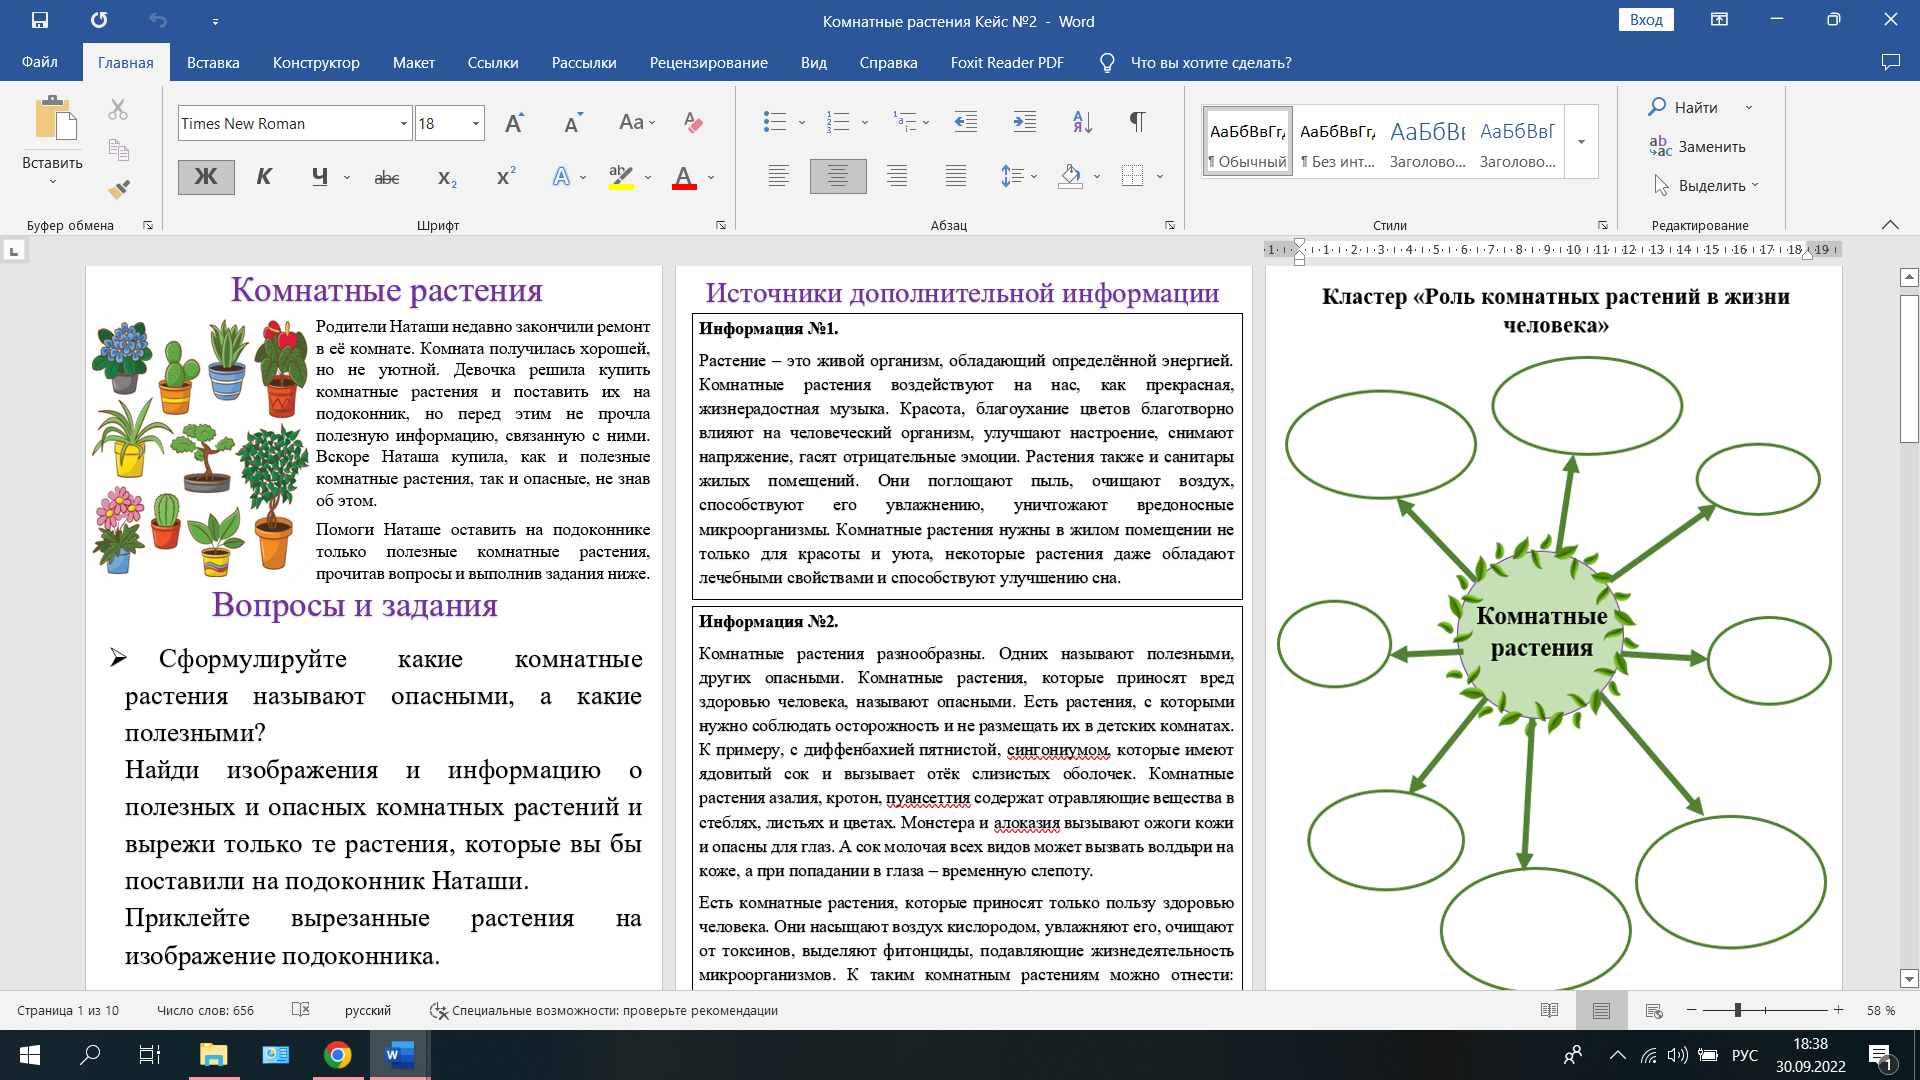The height and width of the screenshot is (1080, 1920).
Task: Click the Sort A-Z icon
Action: point(1082,122)
